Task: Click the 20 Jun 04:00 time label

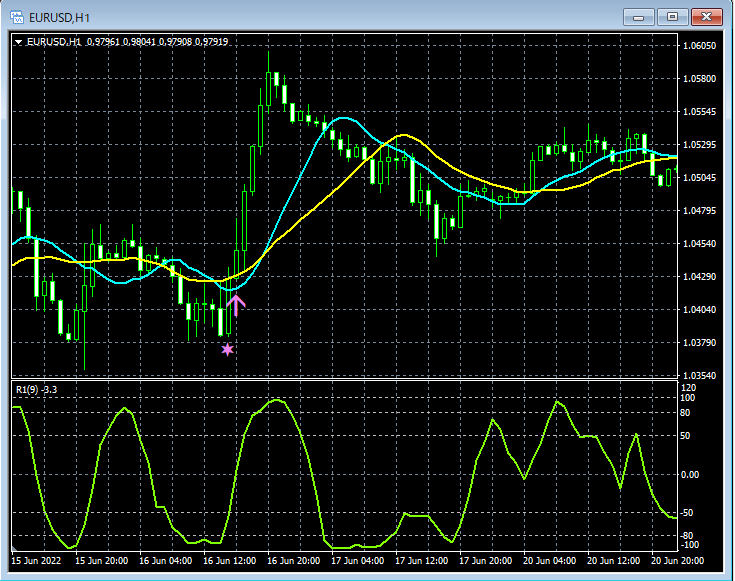Action: 549,561
